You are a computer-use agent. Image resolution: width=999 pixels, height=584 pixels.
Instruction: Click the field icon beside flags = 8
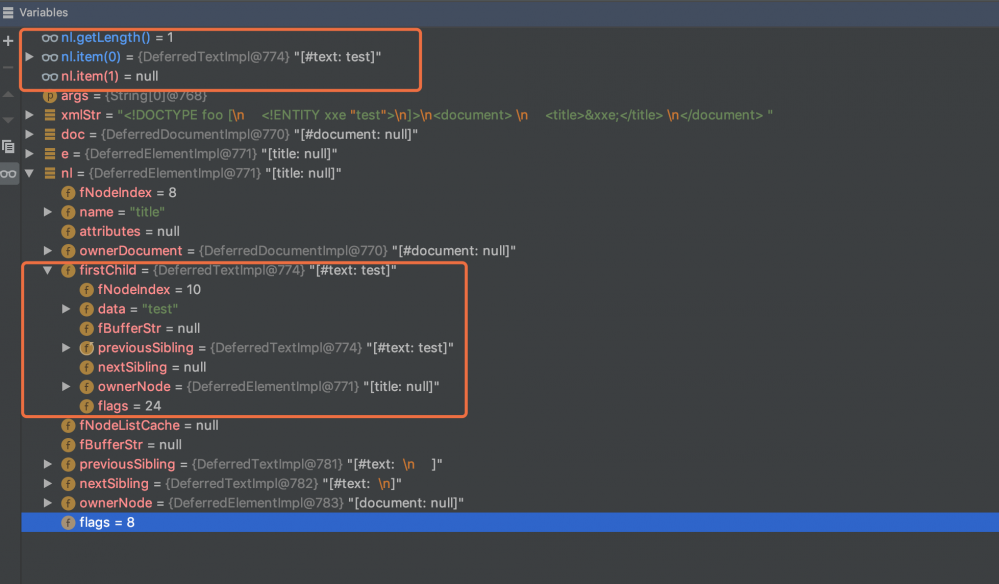pyautogui.click(x=68, y=523)
